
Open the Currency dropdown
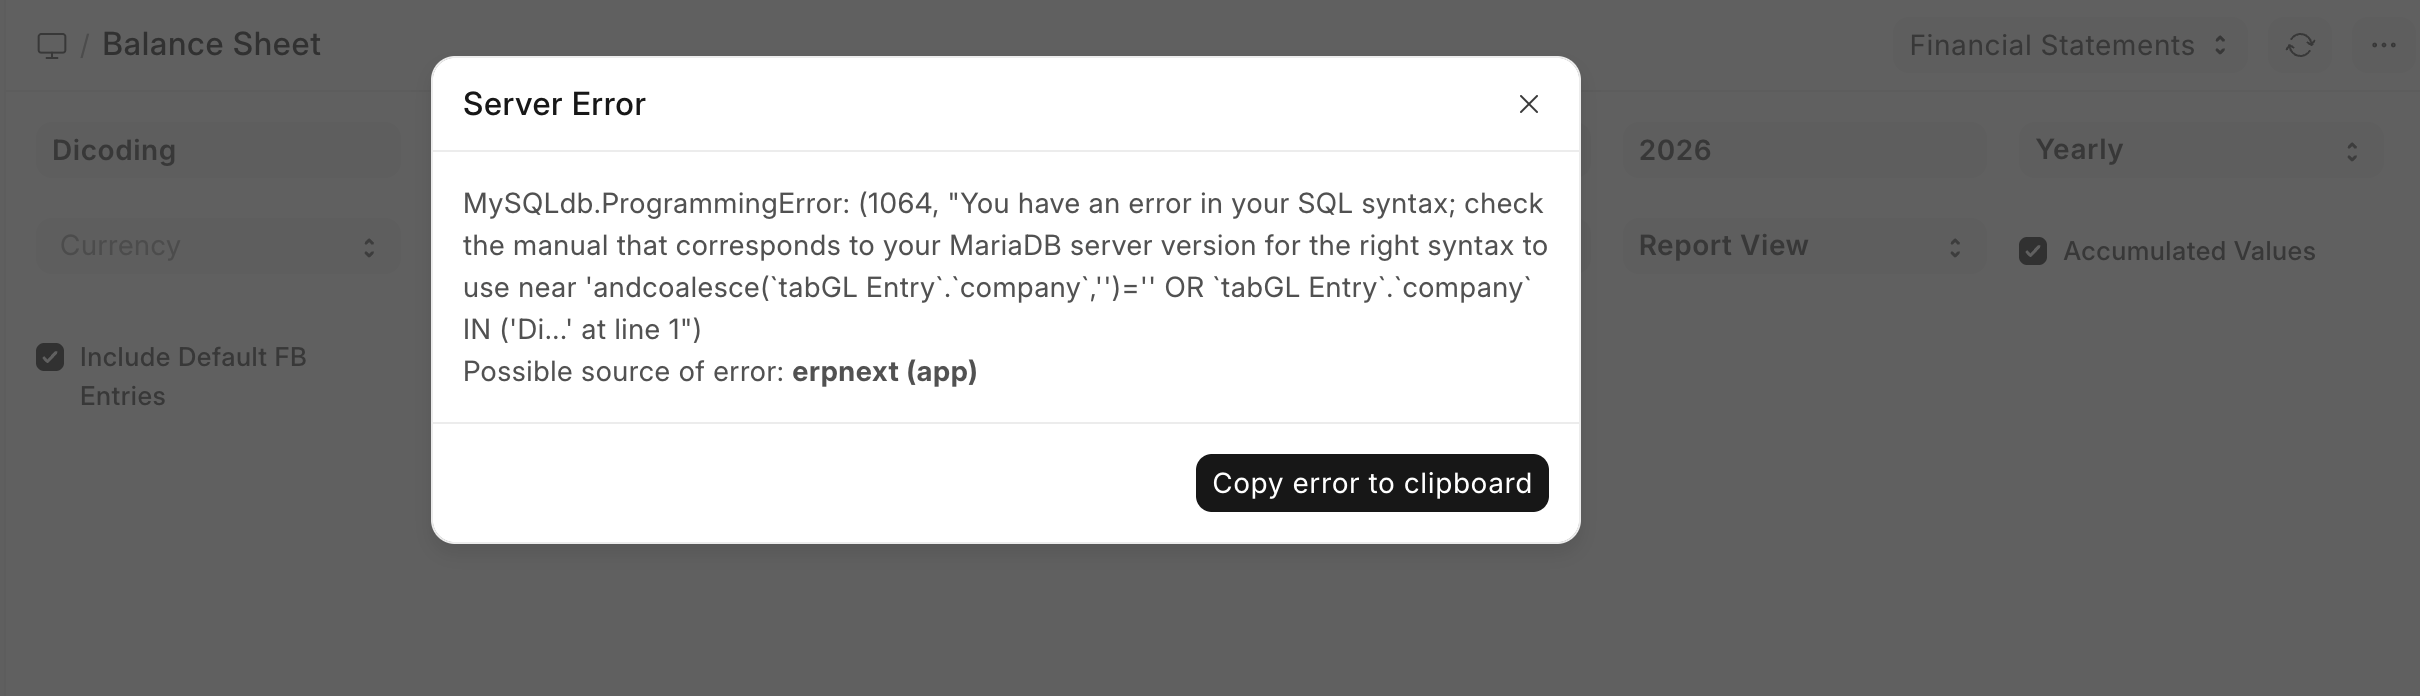pyautogui.click(x=218, y=246)
